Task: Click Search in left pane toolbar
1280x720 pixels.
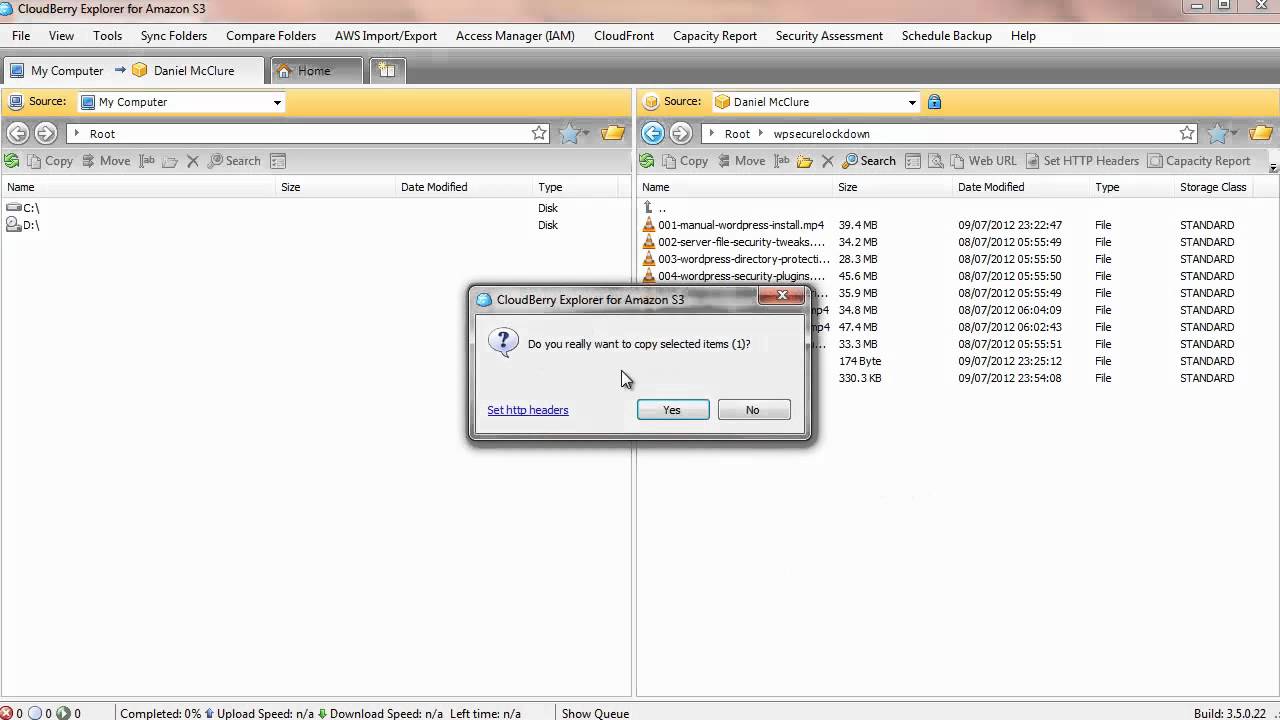Action: click(x=234, y=161)
